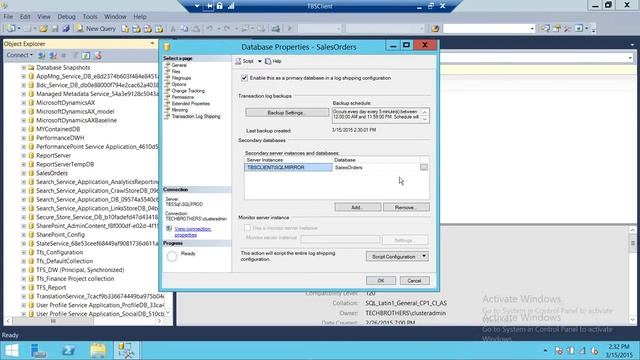This screenshot has width=640, height=360.
Task: Click the New Query toolbar button
Action: tap(96, 29)
